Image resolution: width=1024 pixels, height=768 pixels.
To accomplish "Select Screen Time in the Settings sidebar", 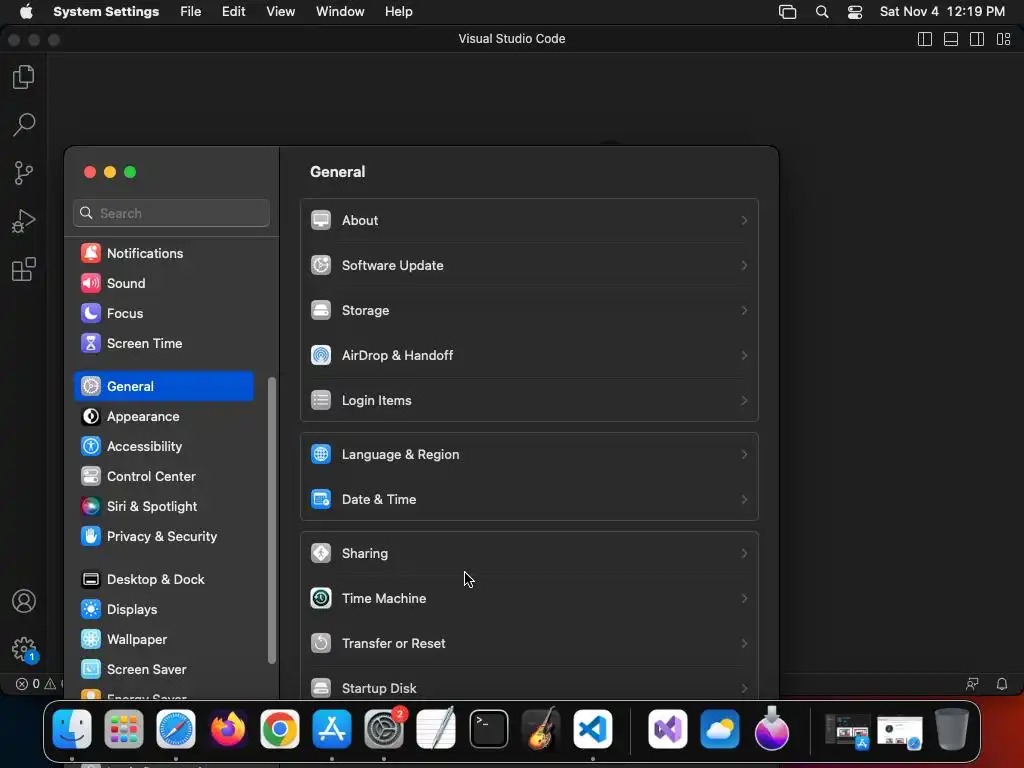I will click(x=163, y=344).
